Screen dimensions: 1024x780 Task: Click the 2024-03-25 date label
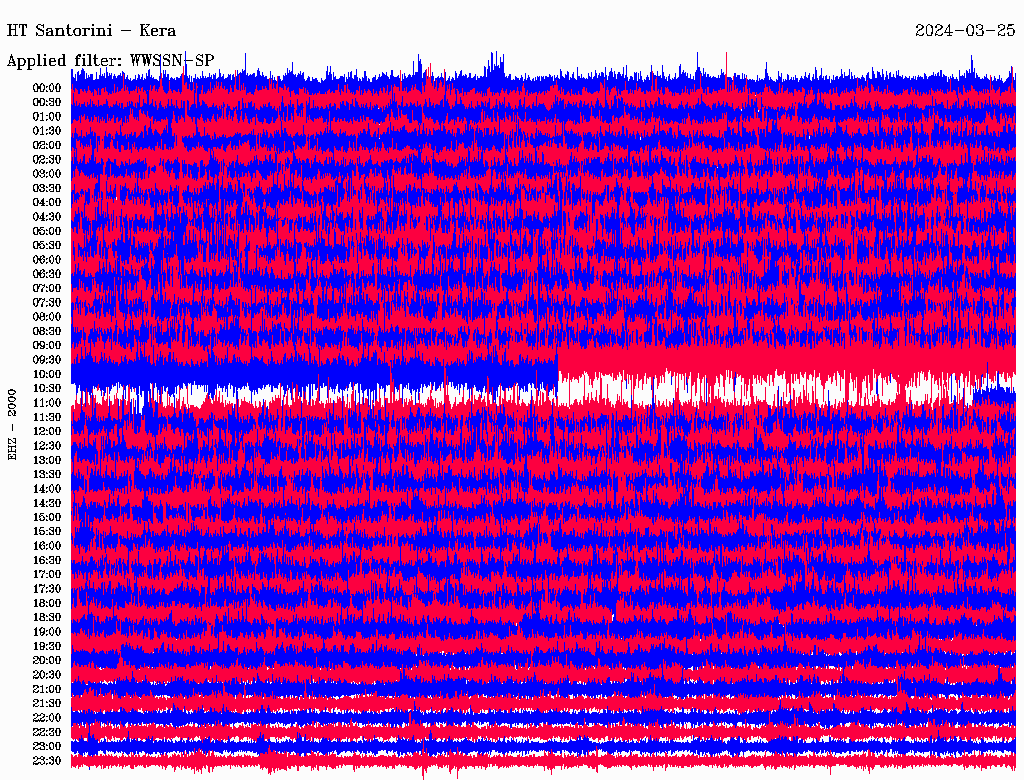(x=964, y=31)
